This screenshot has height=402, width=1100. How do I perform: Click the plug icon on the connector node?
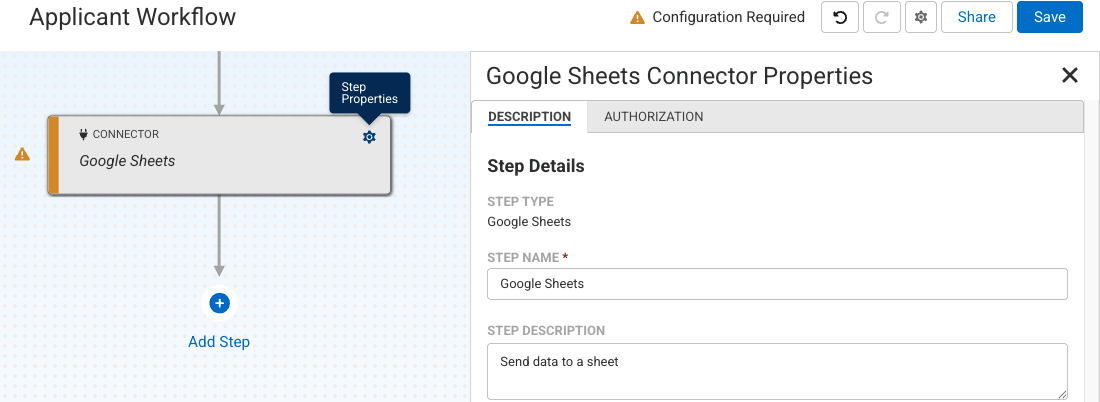tap(84, 134)
